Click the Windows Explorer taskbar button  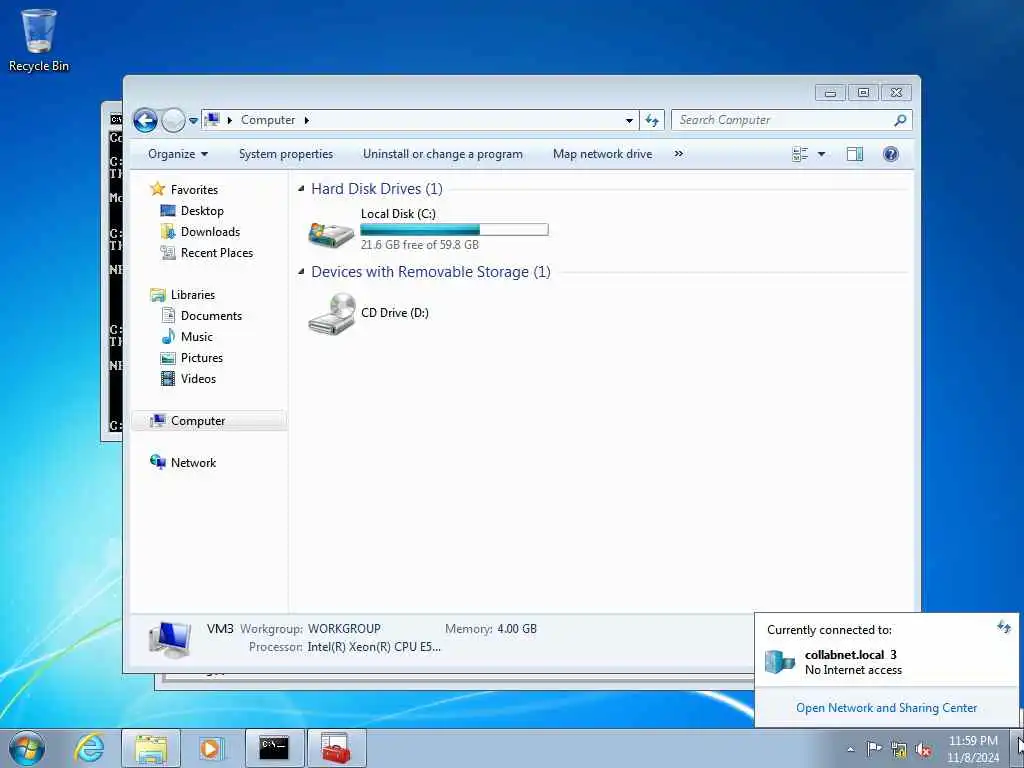(151, 748)
